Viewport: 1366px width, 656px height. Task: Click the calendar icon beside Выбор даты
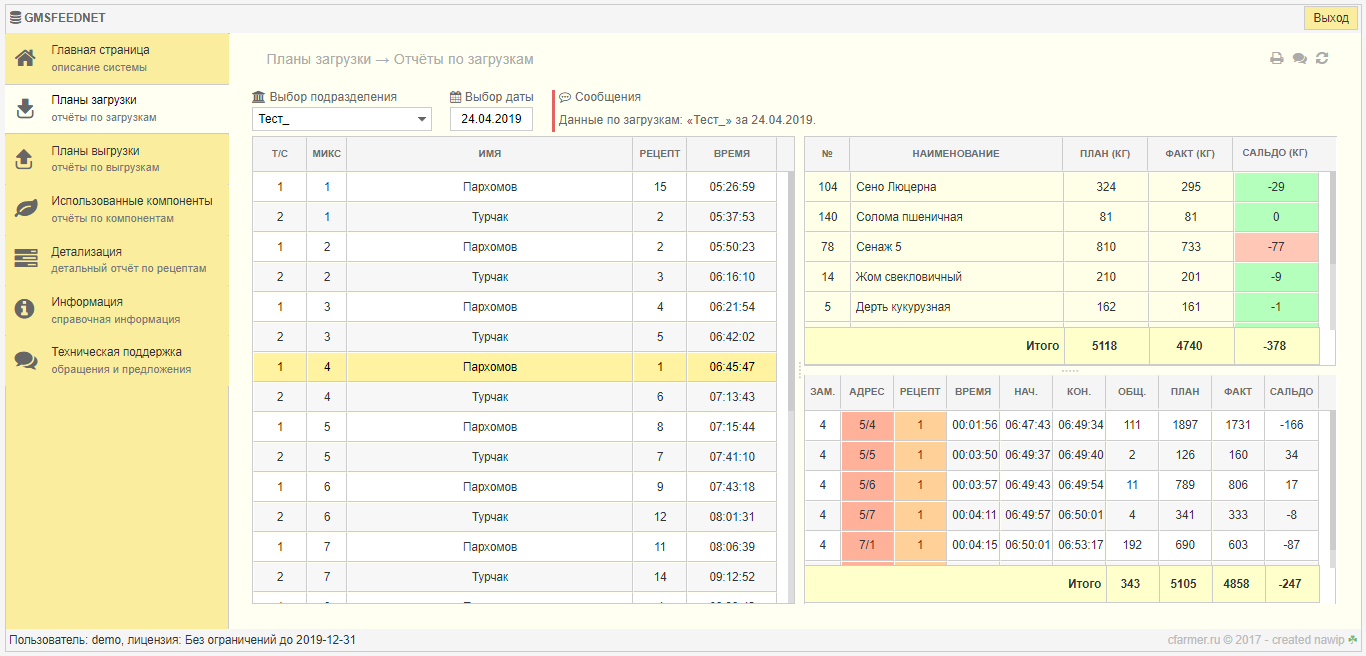point(456,97)
